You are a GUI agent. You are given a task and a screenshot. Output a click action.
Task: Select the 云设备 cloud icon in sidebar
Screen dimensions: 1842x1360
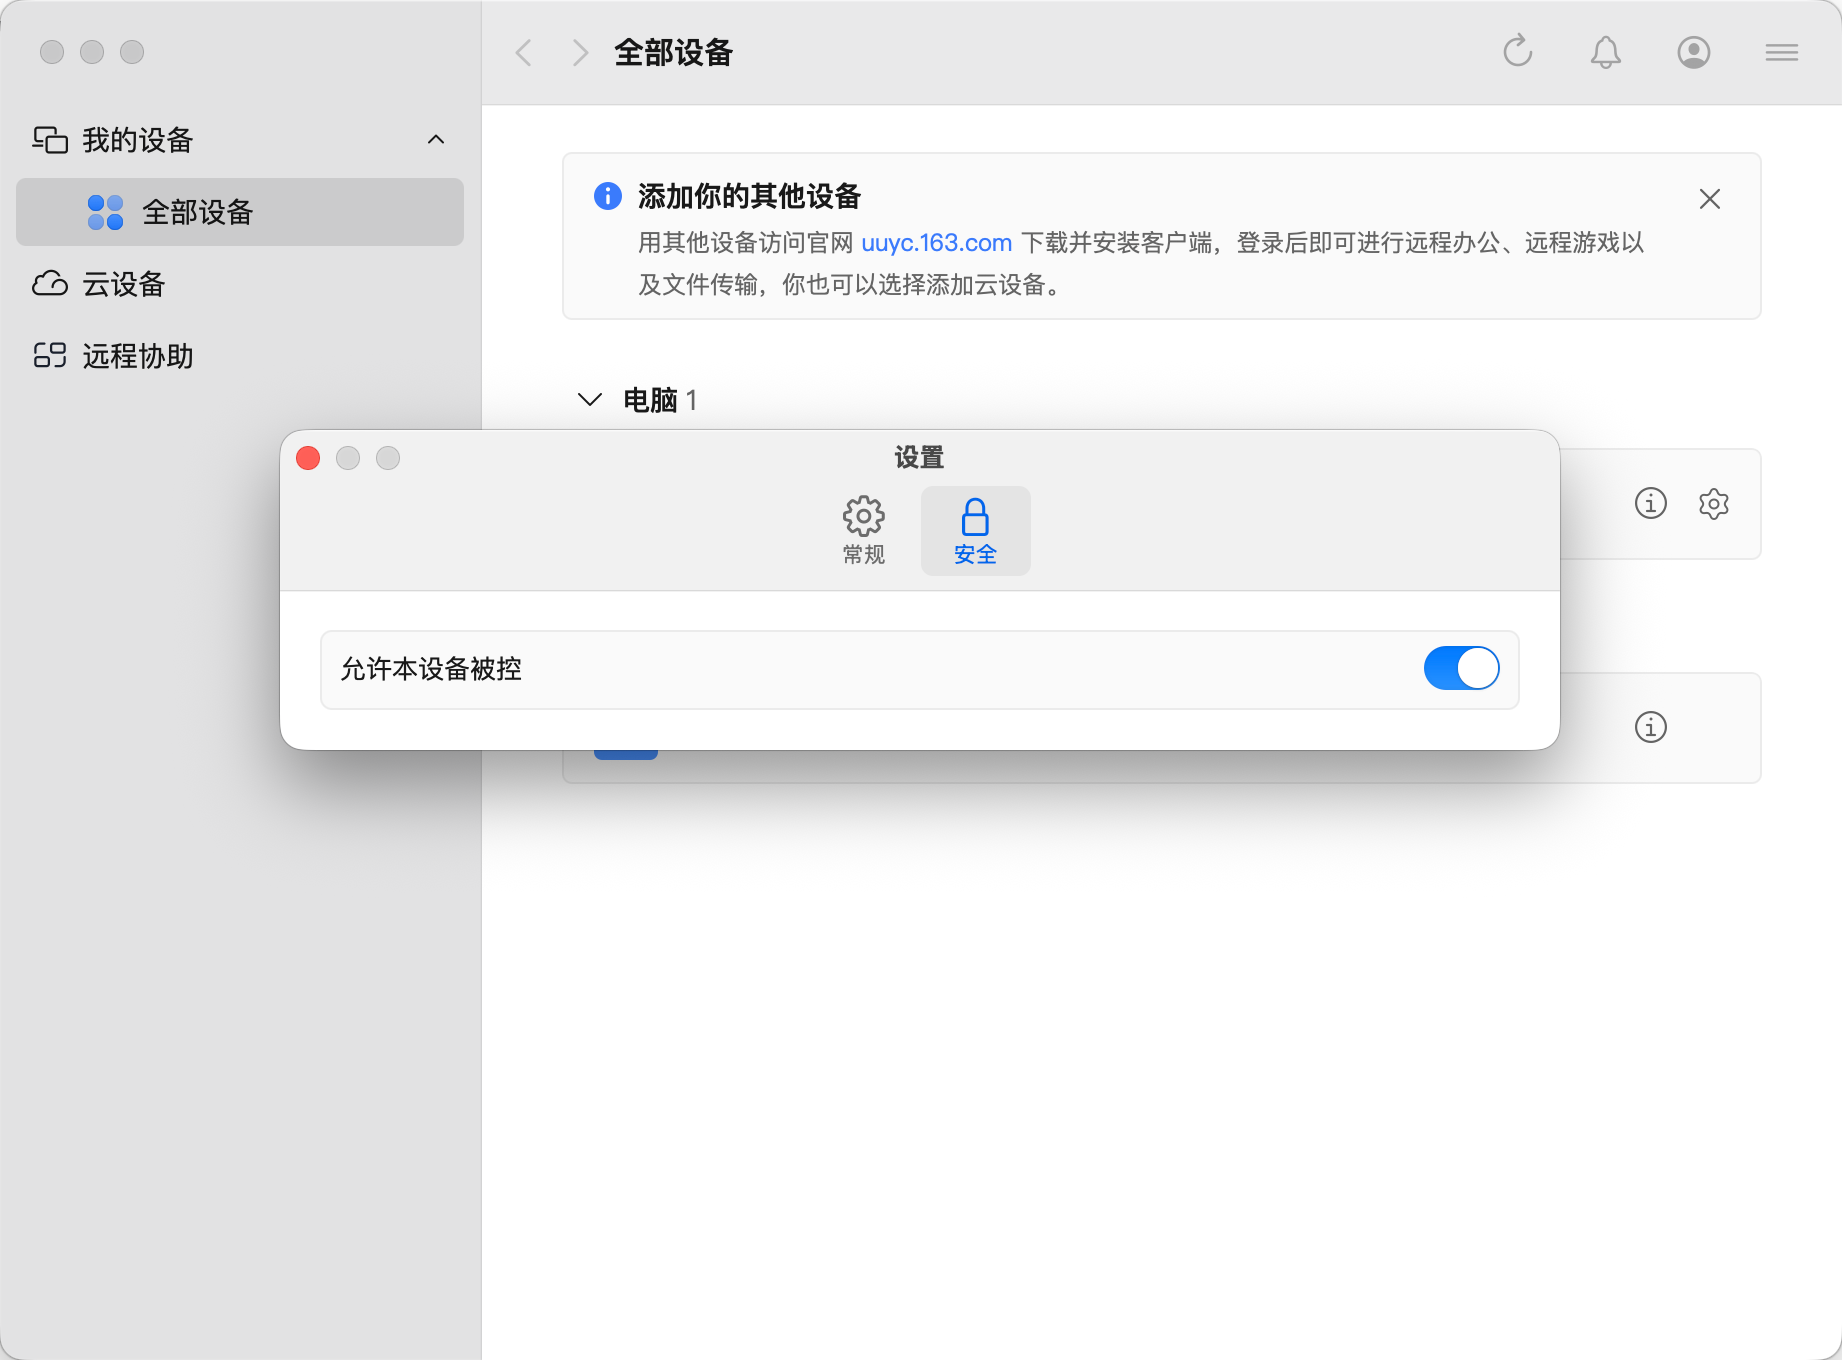tap(48, 285)
